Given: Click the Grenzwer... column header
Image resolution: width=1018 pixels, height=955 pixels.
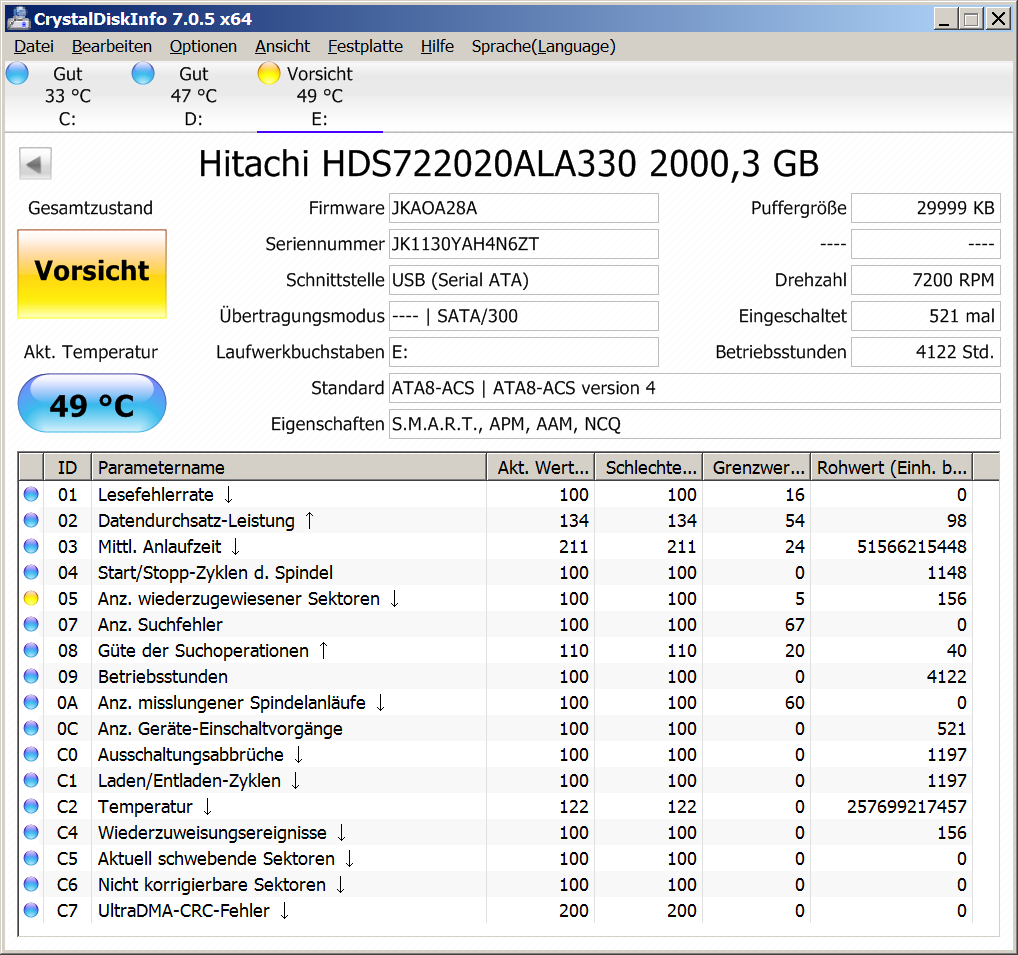Looking at the screenshot, I should coord(756,467).
